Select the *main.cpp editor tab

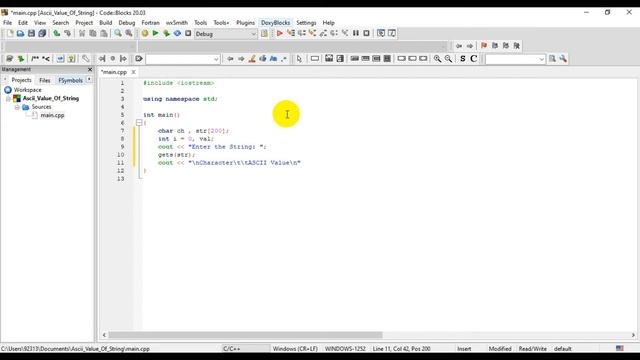[x=114, y=72]
